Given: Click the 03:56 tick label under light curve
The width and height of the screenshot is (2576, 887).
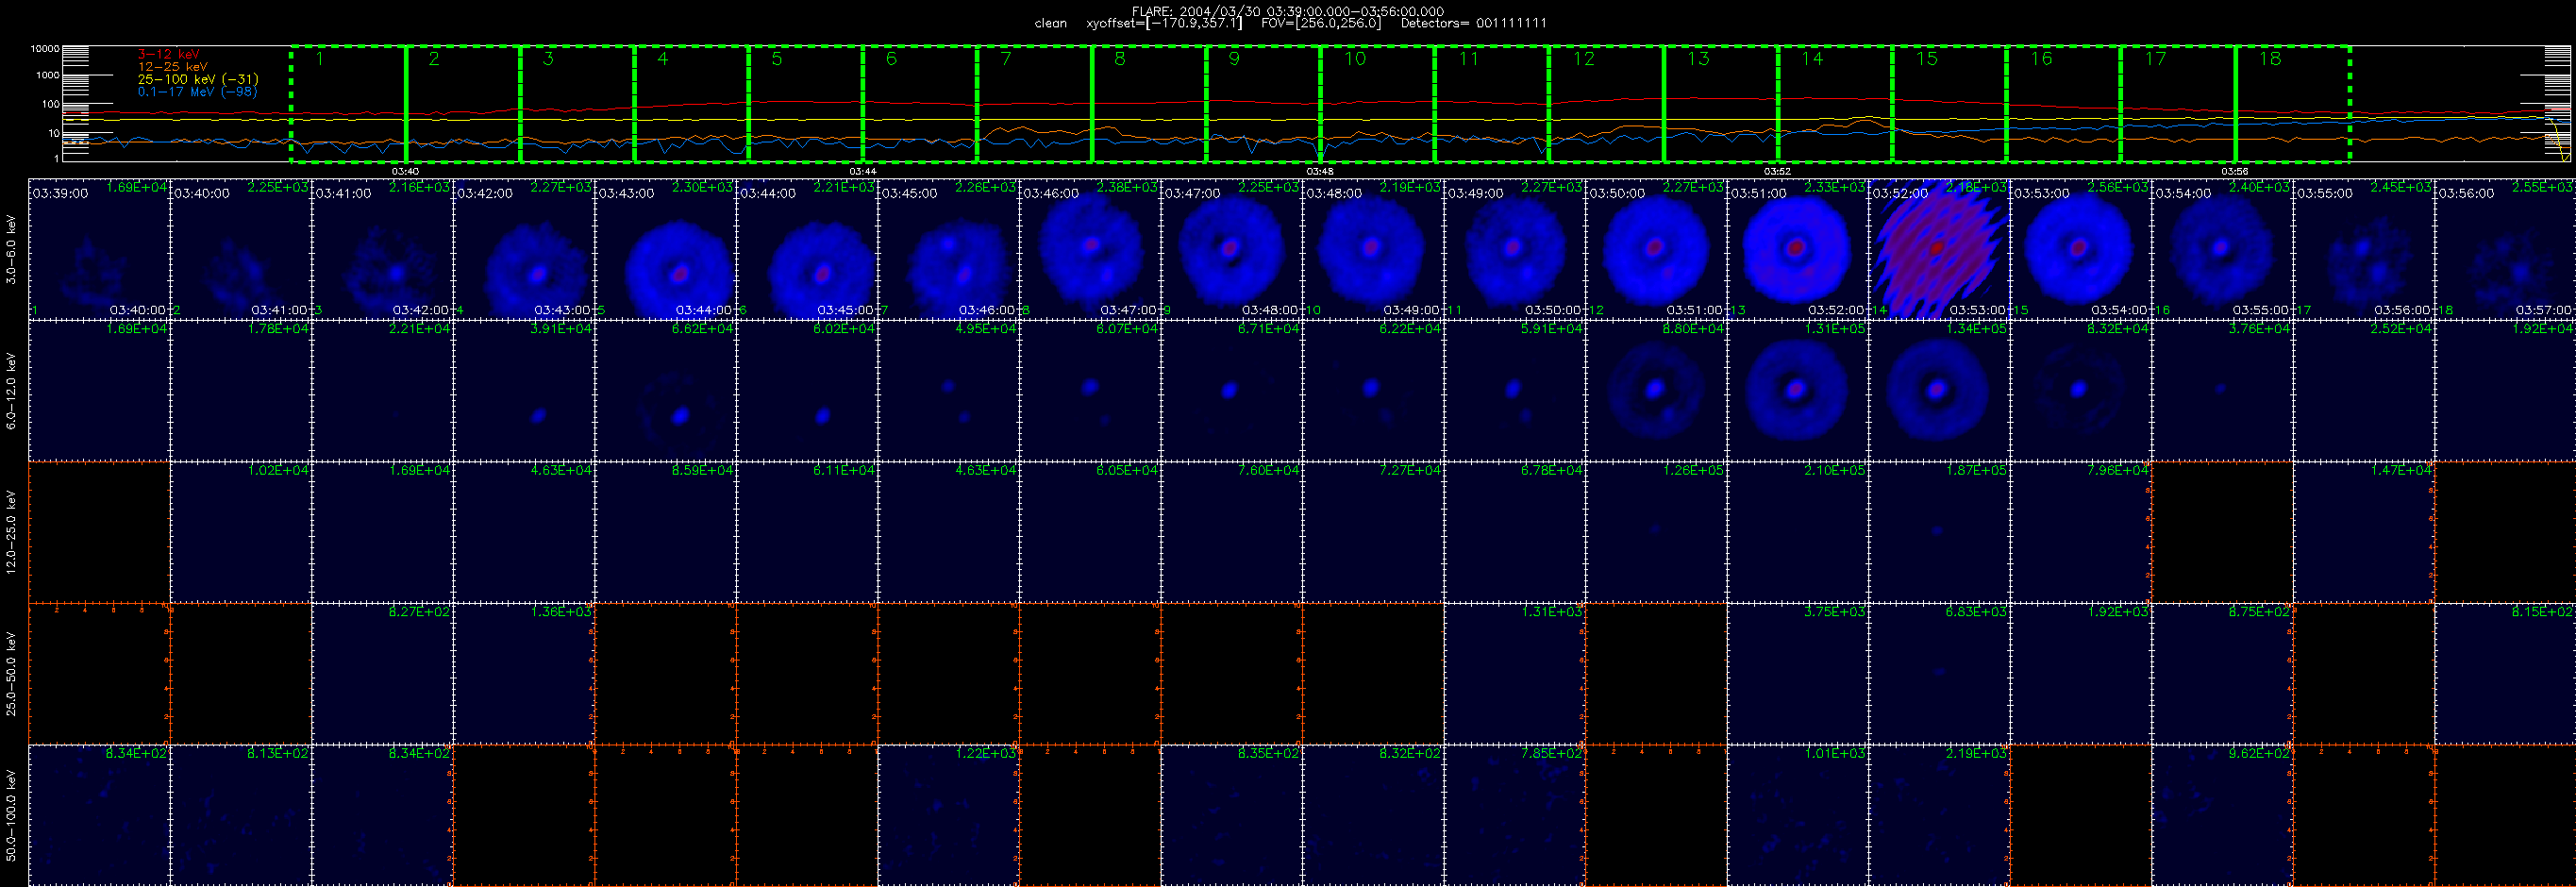Looking at the screenshot, I should (x=2234, y=171).
